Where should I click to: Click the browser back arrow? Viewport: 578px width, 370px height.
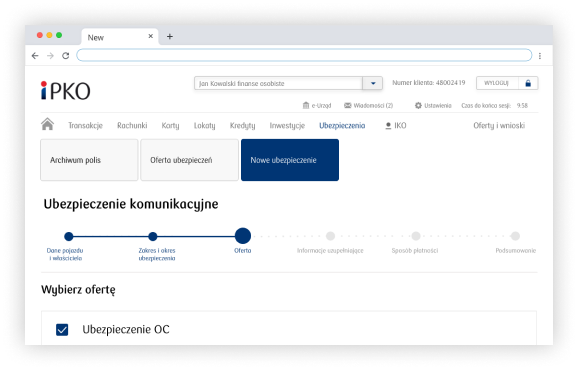(35, 56)
